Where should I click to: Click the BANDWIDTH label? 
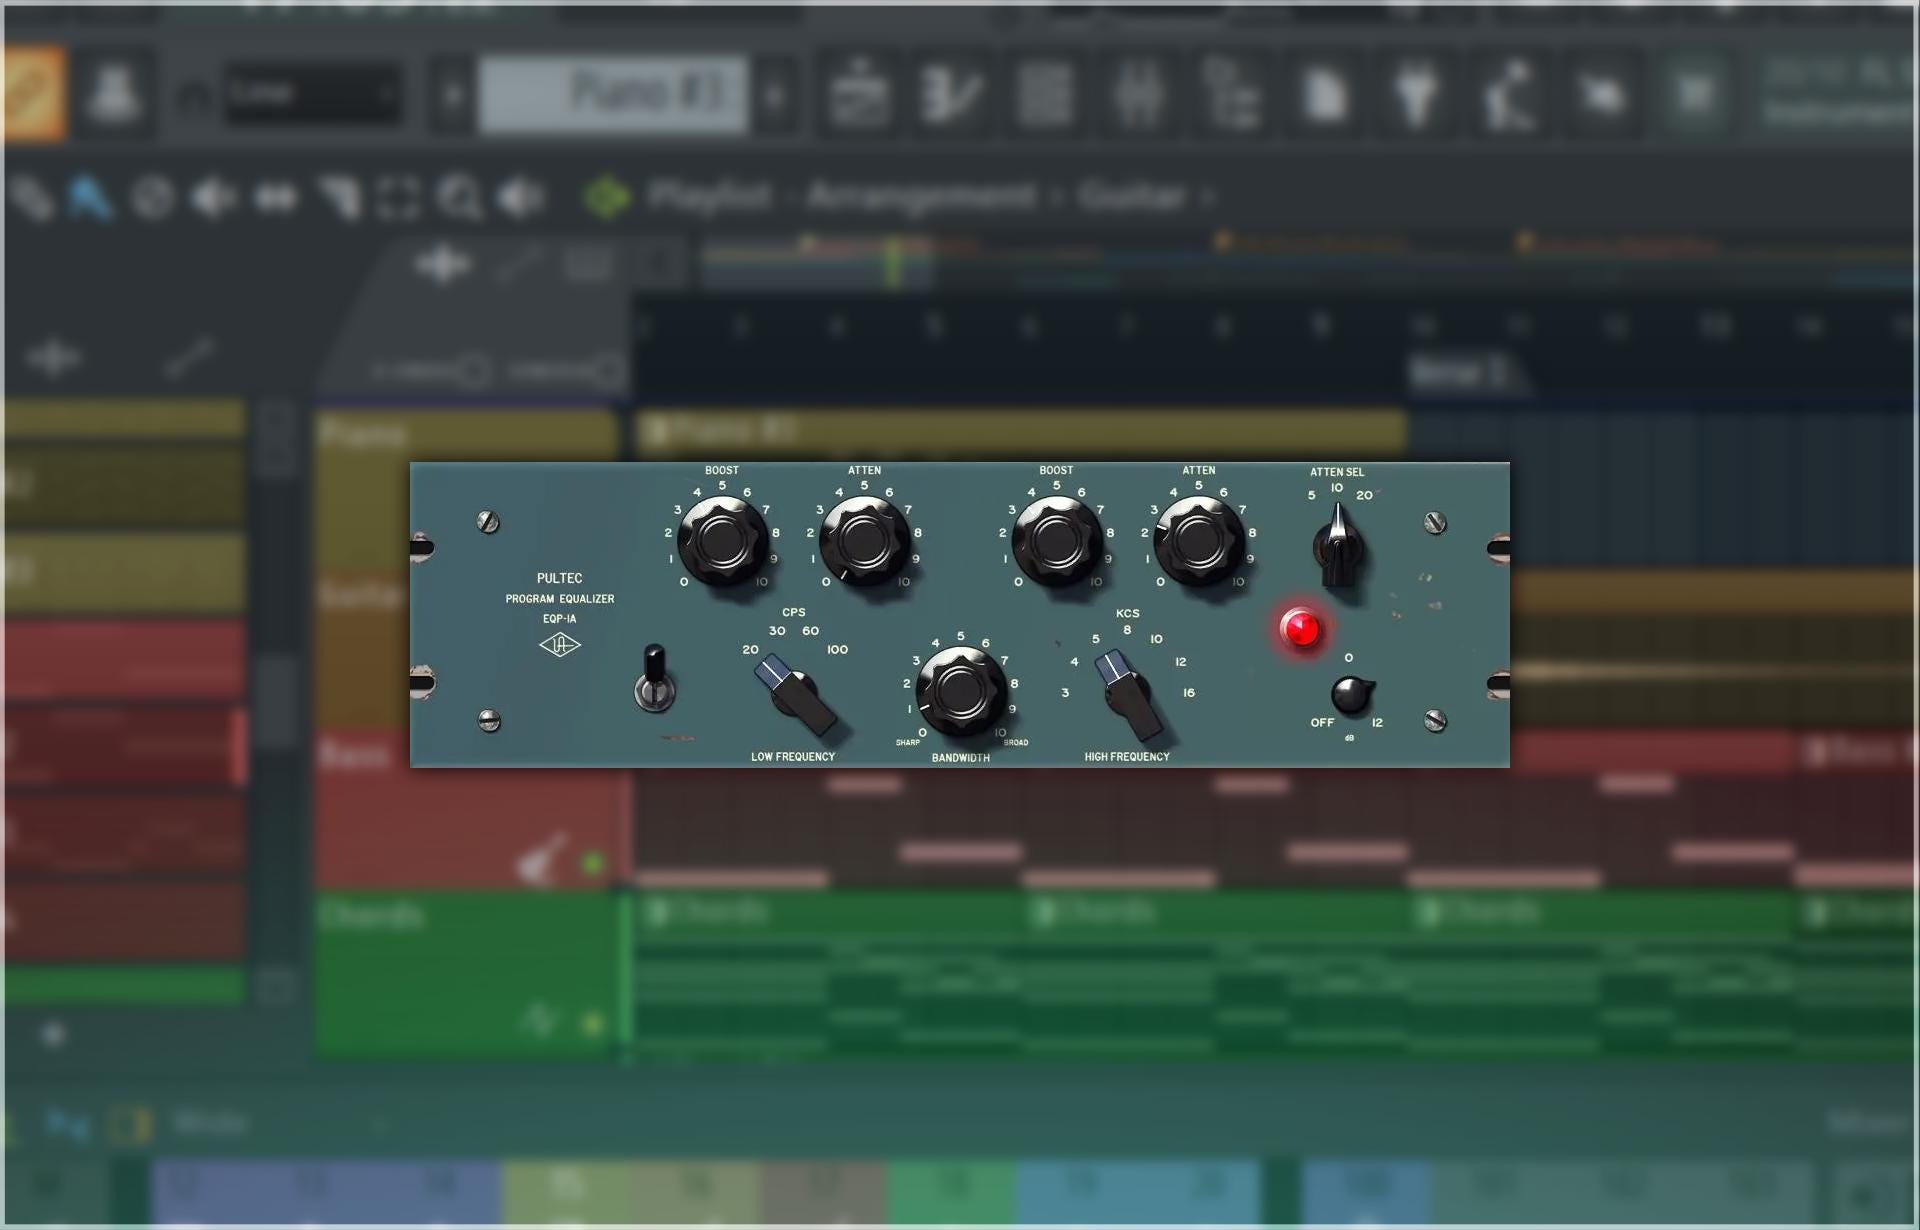(961, 758)
